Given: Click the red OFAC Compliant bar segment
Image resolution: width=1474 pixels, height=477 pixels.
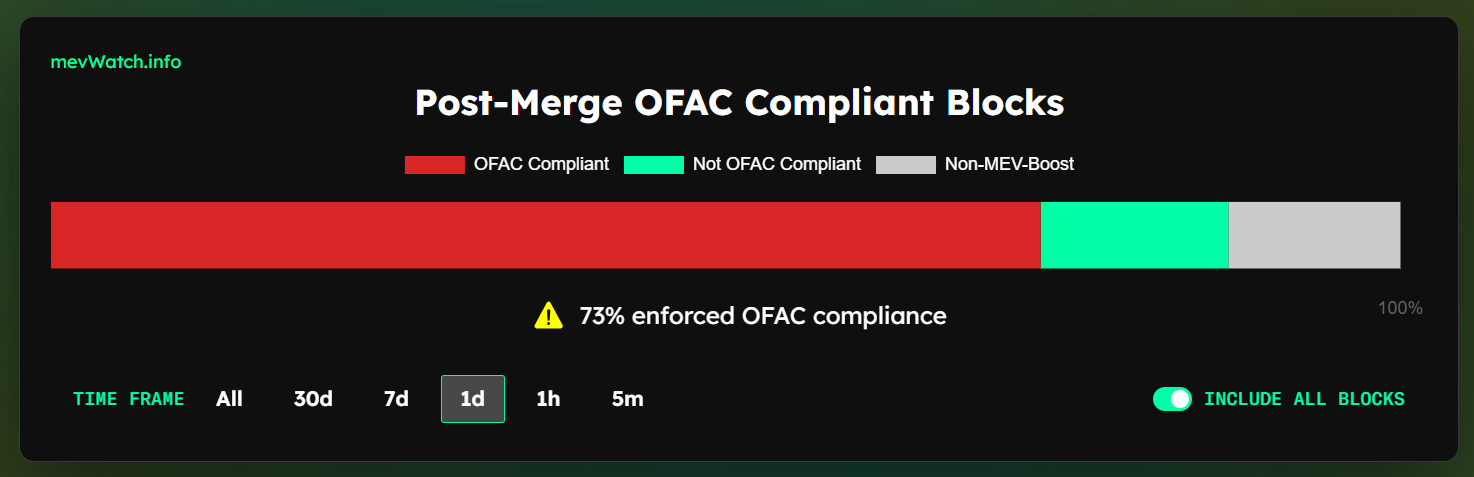Looking at the screenshot, I should tap(545, 235).
